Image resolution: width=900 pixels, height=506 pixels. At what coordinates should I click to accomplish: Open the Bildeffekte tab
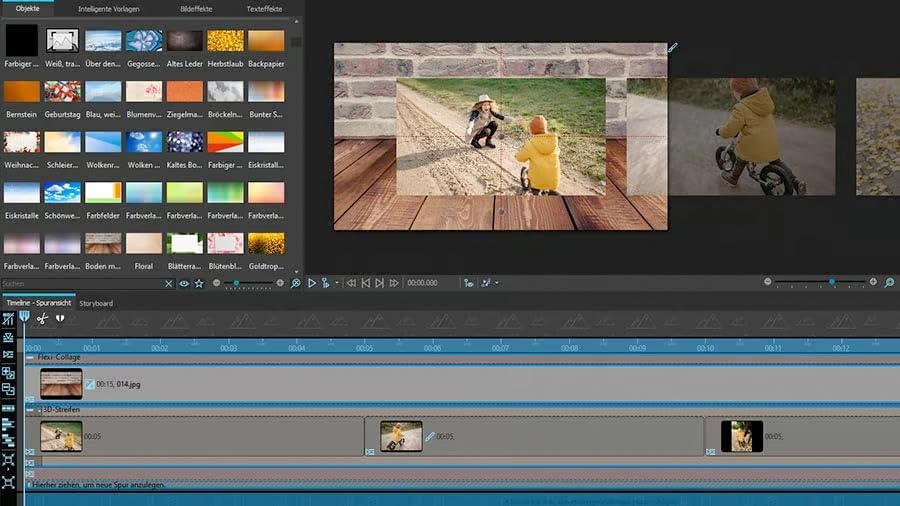point(194,8)
